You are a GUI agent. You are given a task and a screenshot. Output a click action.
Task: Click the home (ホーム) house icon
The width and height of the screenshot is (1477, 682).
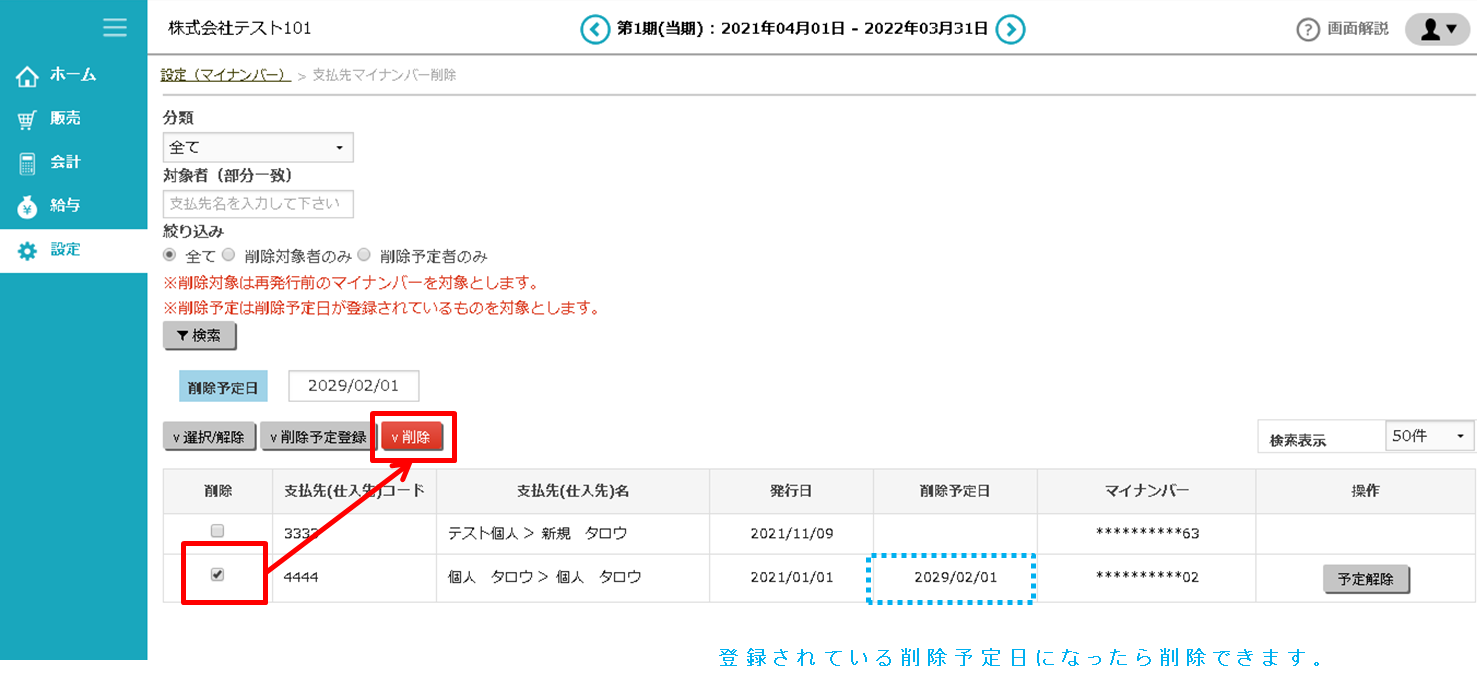click(27, 76)
